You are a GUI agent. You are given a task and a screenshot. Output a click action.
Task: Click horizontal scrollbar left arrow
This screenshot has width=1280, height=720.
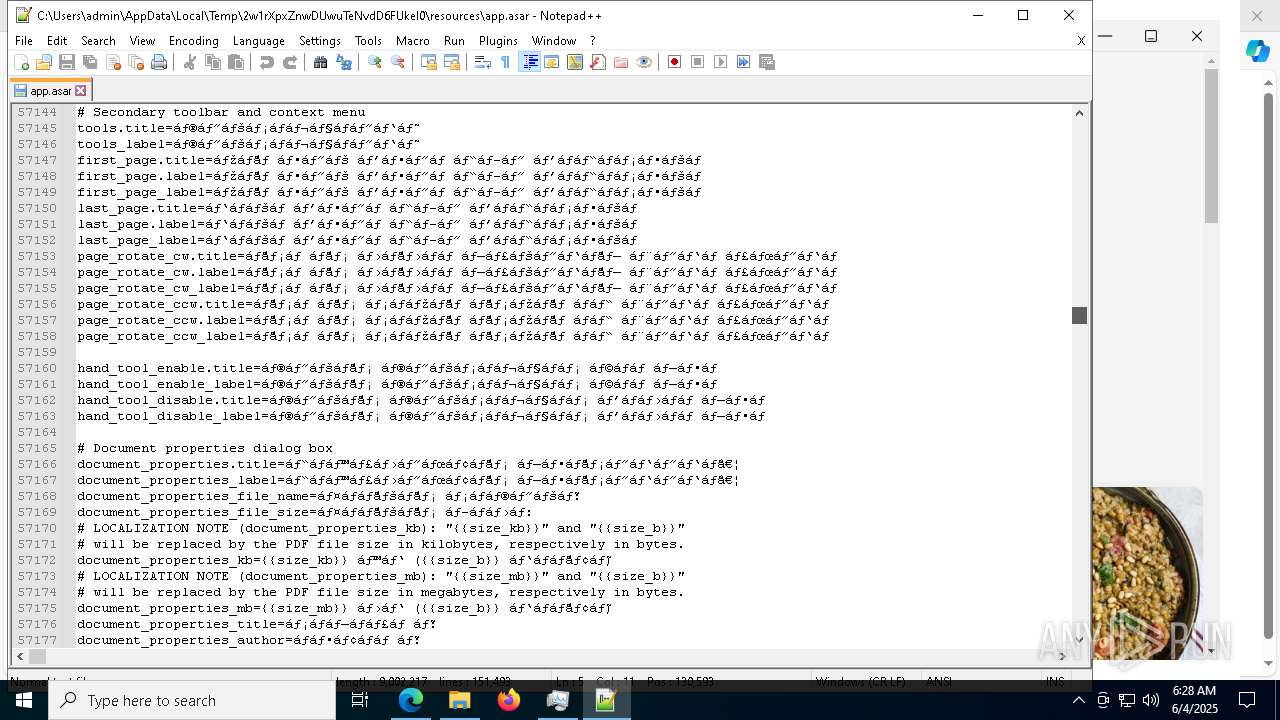(x=20, y=657)
